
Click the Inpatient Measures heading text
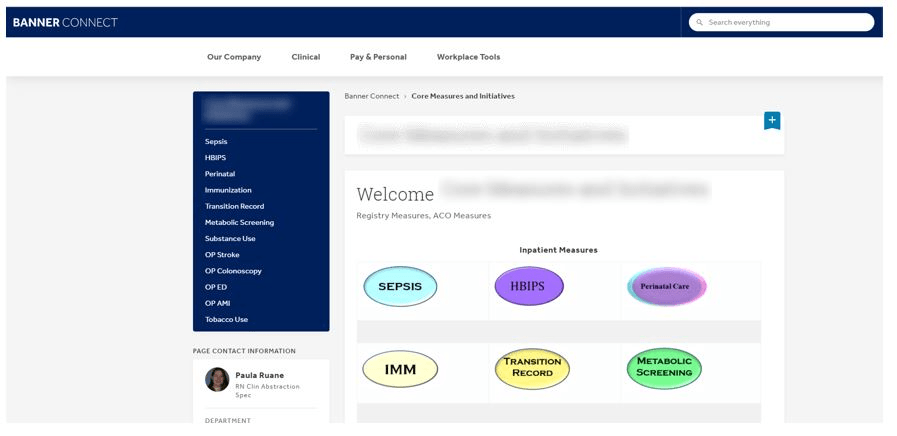point(558,250)
